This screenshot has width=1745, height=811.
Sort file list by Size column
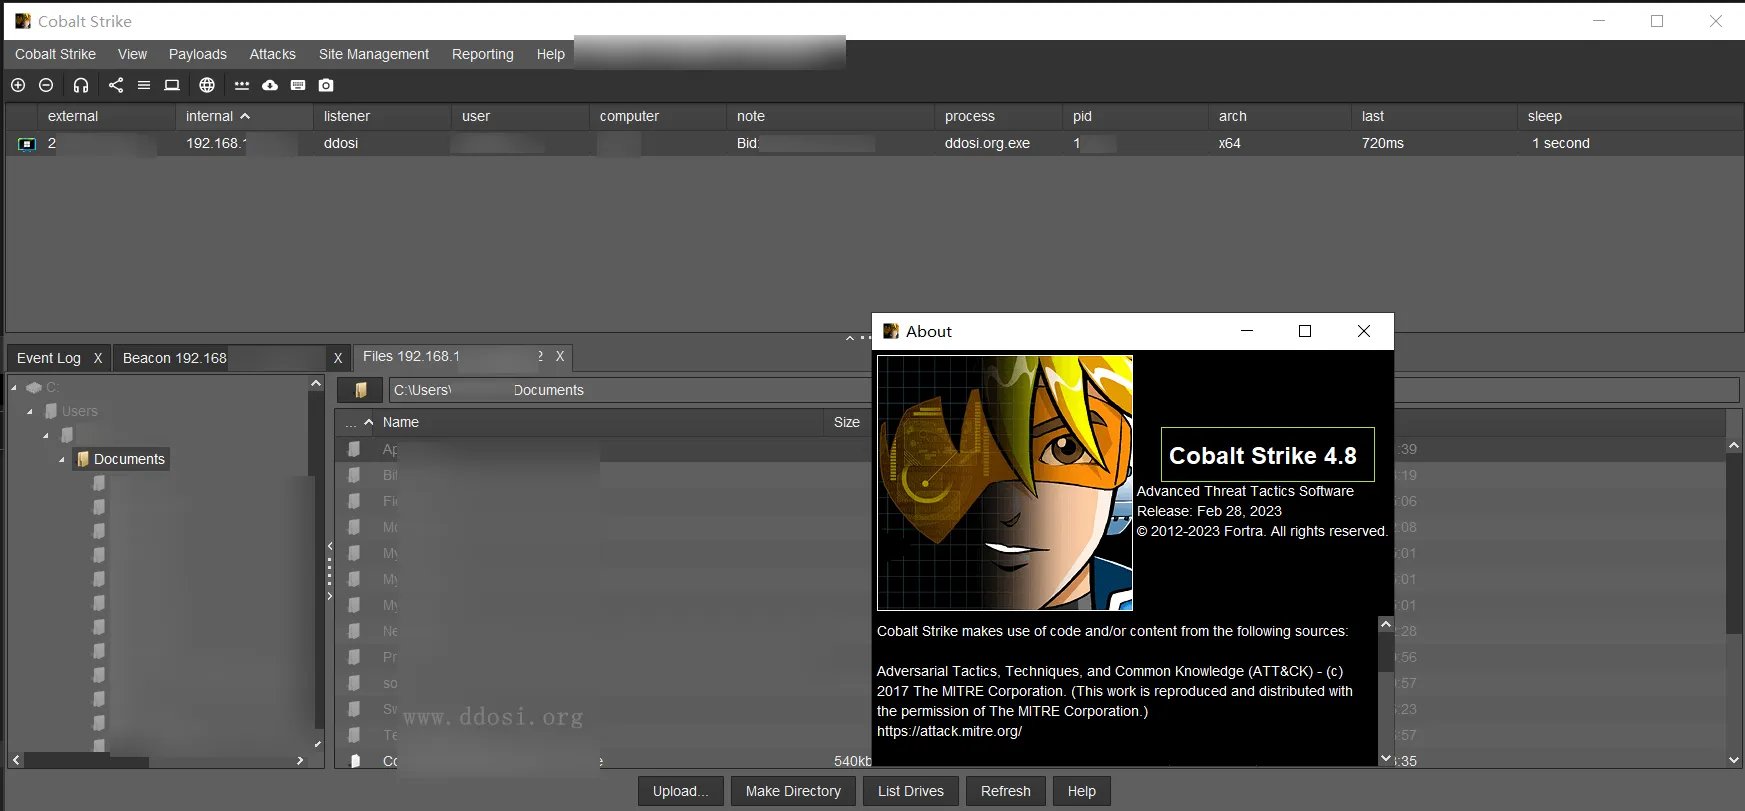[847, 422]
